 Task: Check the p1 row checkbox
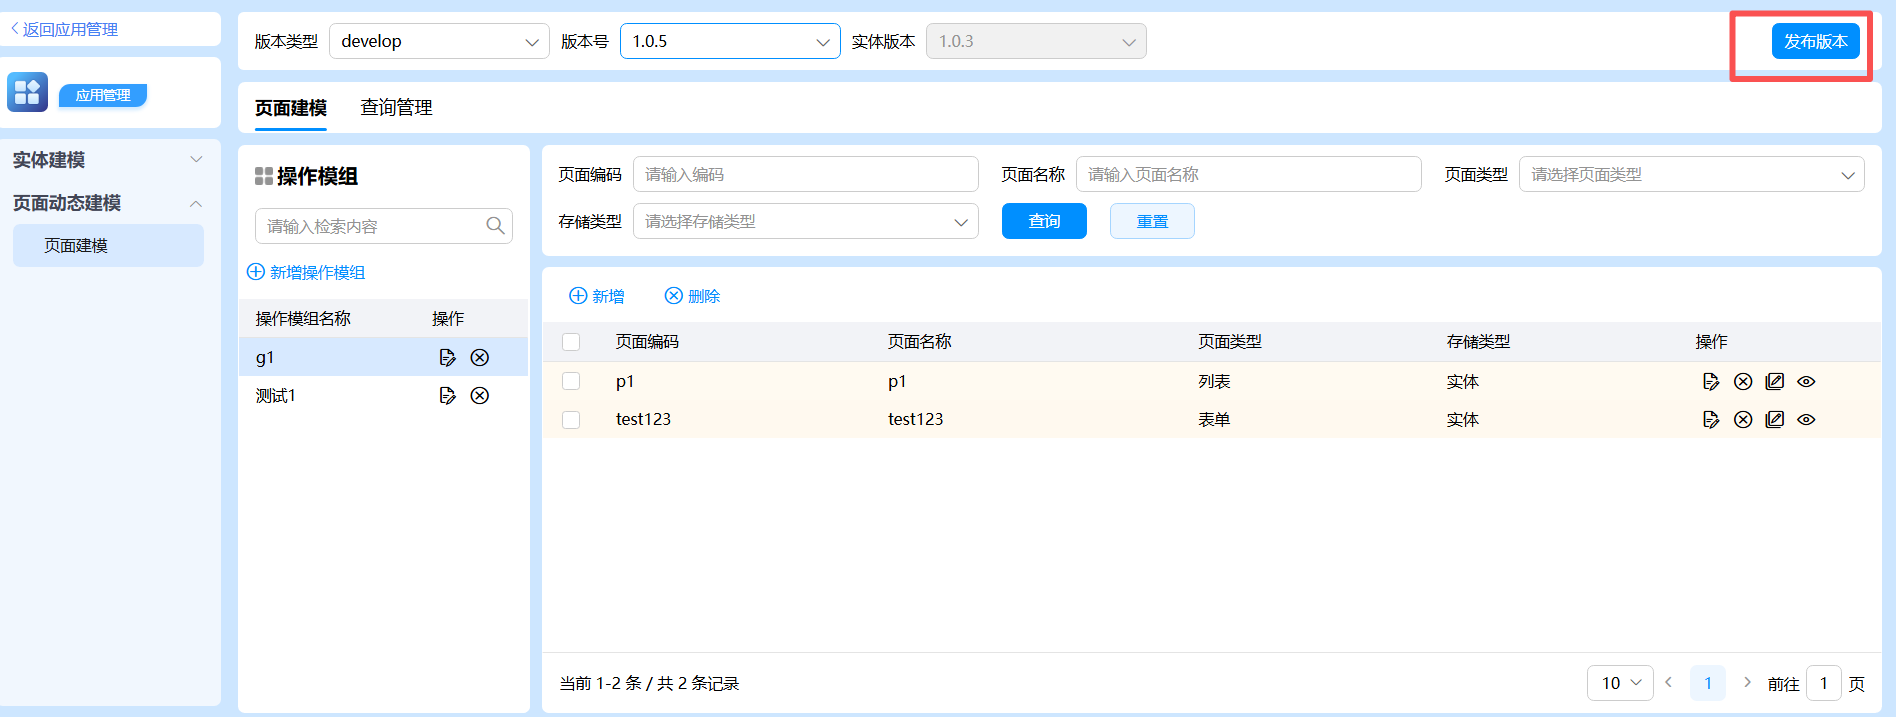[571, 381]
